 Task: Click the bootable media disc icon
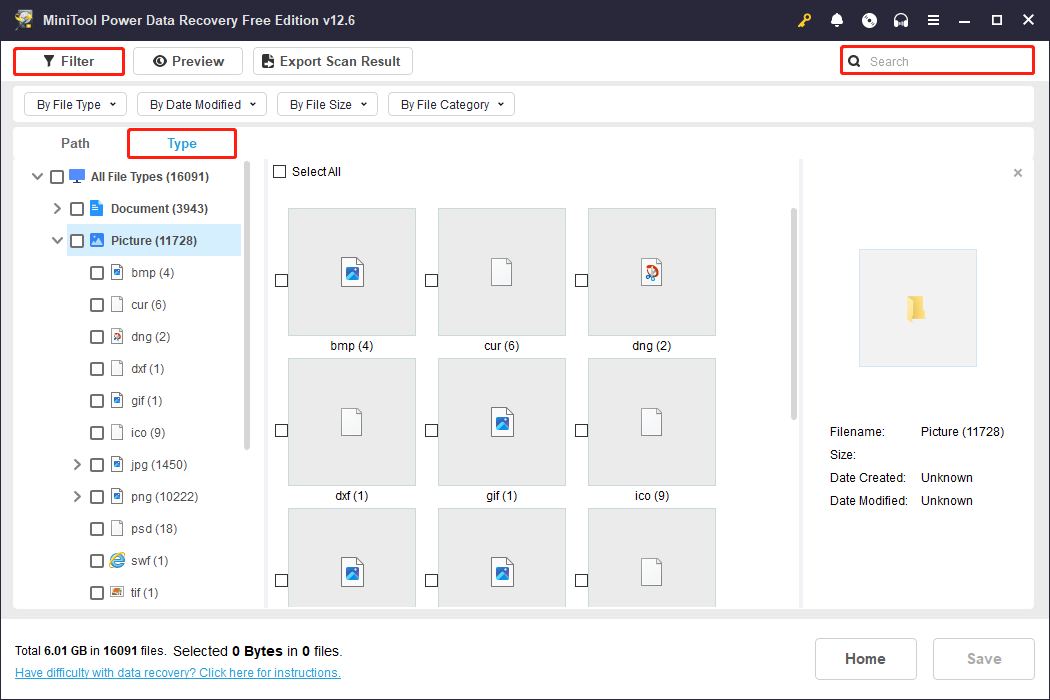point(869,19)
